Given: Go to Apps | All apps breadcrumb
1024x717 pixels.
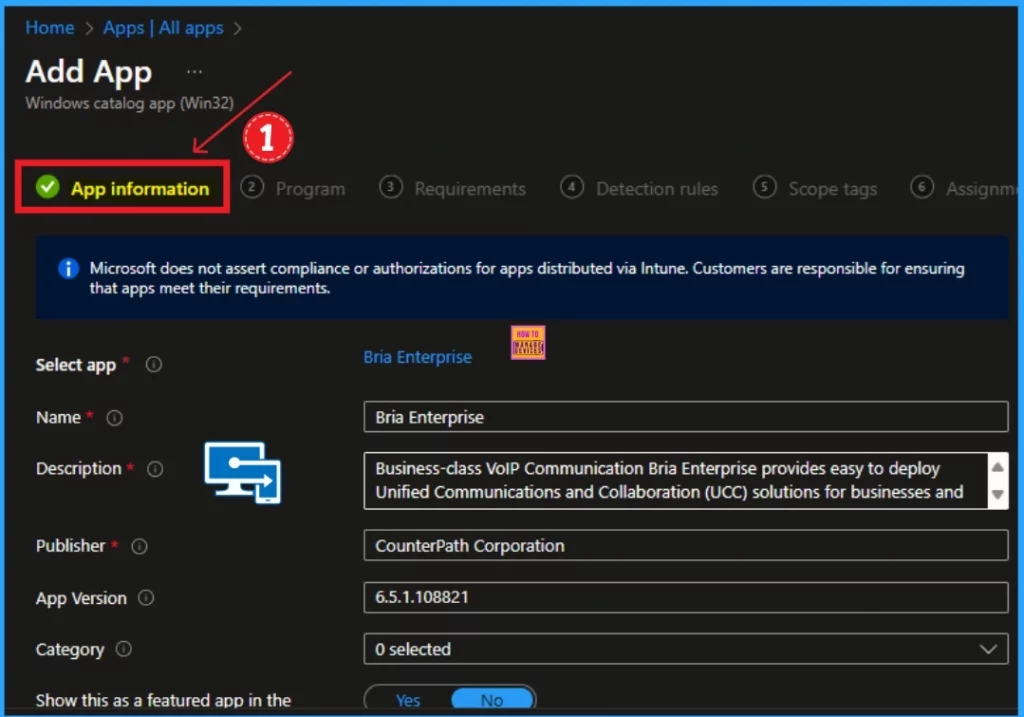Looking at the screenshot, I should click(163, 27).
